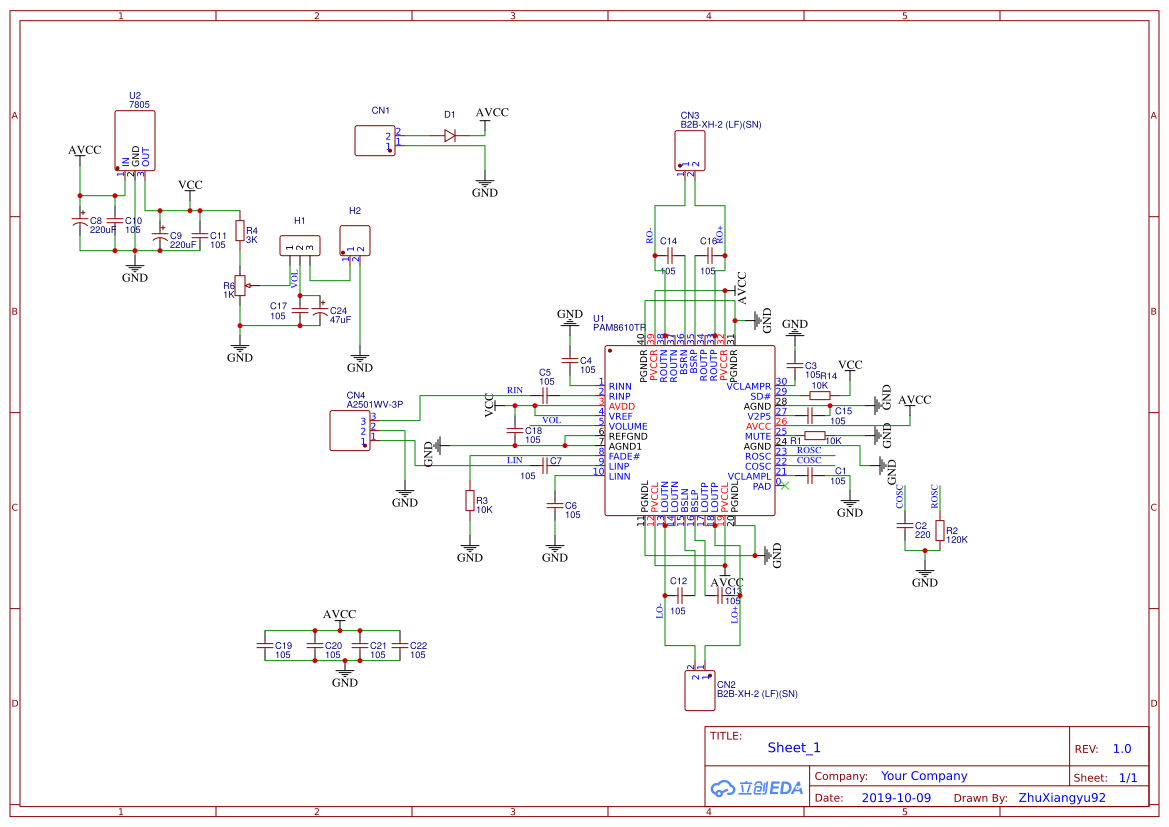Click the drawn-by name "ZhuXiangyu92"
Screen dimensions: 1169x827
tap(1062, 798)
